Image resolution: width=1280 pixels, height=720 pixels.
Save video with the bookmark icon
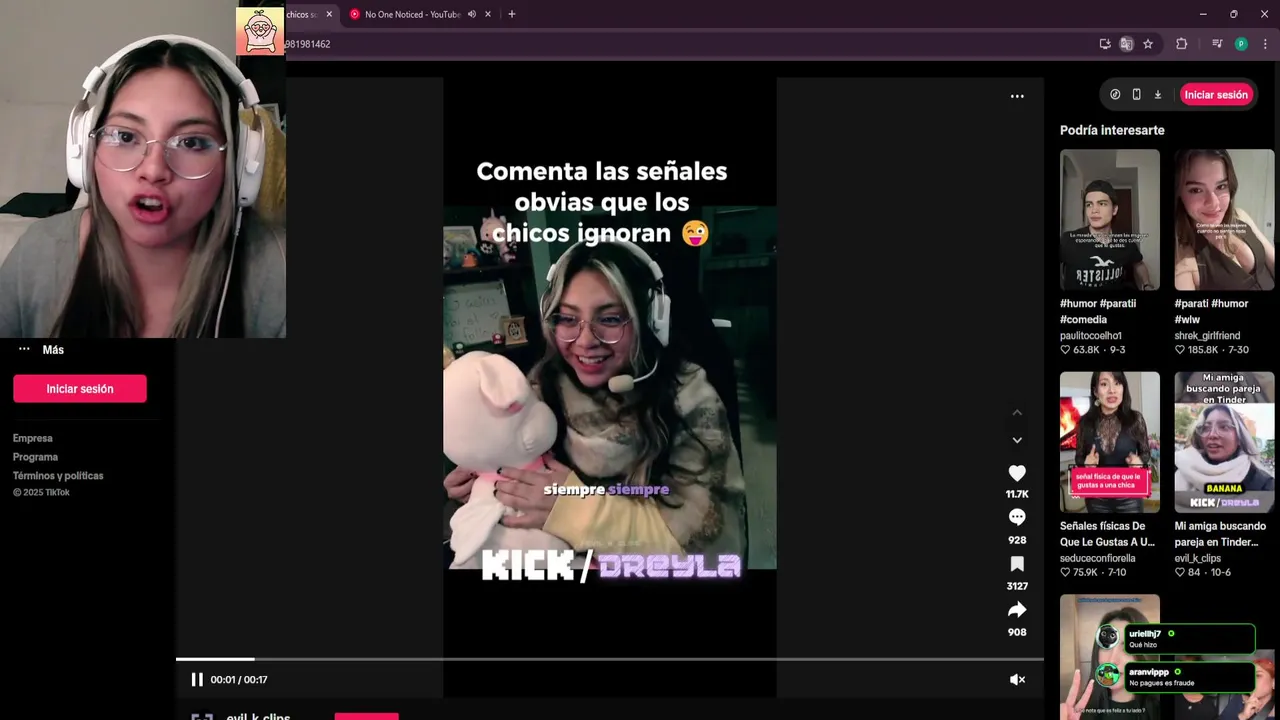click(x=1017, y=564)
